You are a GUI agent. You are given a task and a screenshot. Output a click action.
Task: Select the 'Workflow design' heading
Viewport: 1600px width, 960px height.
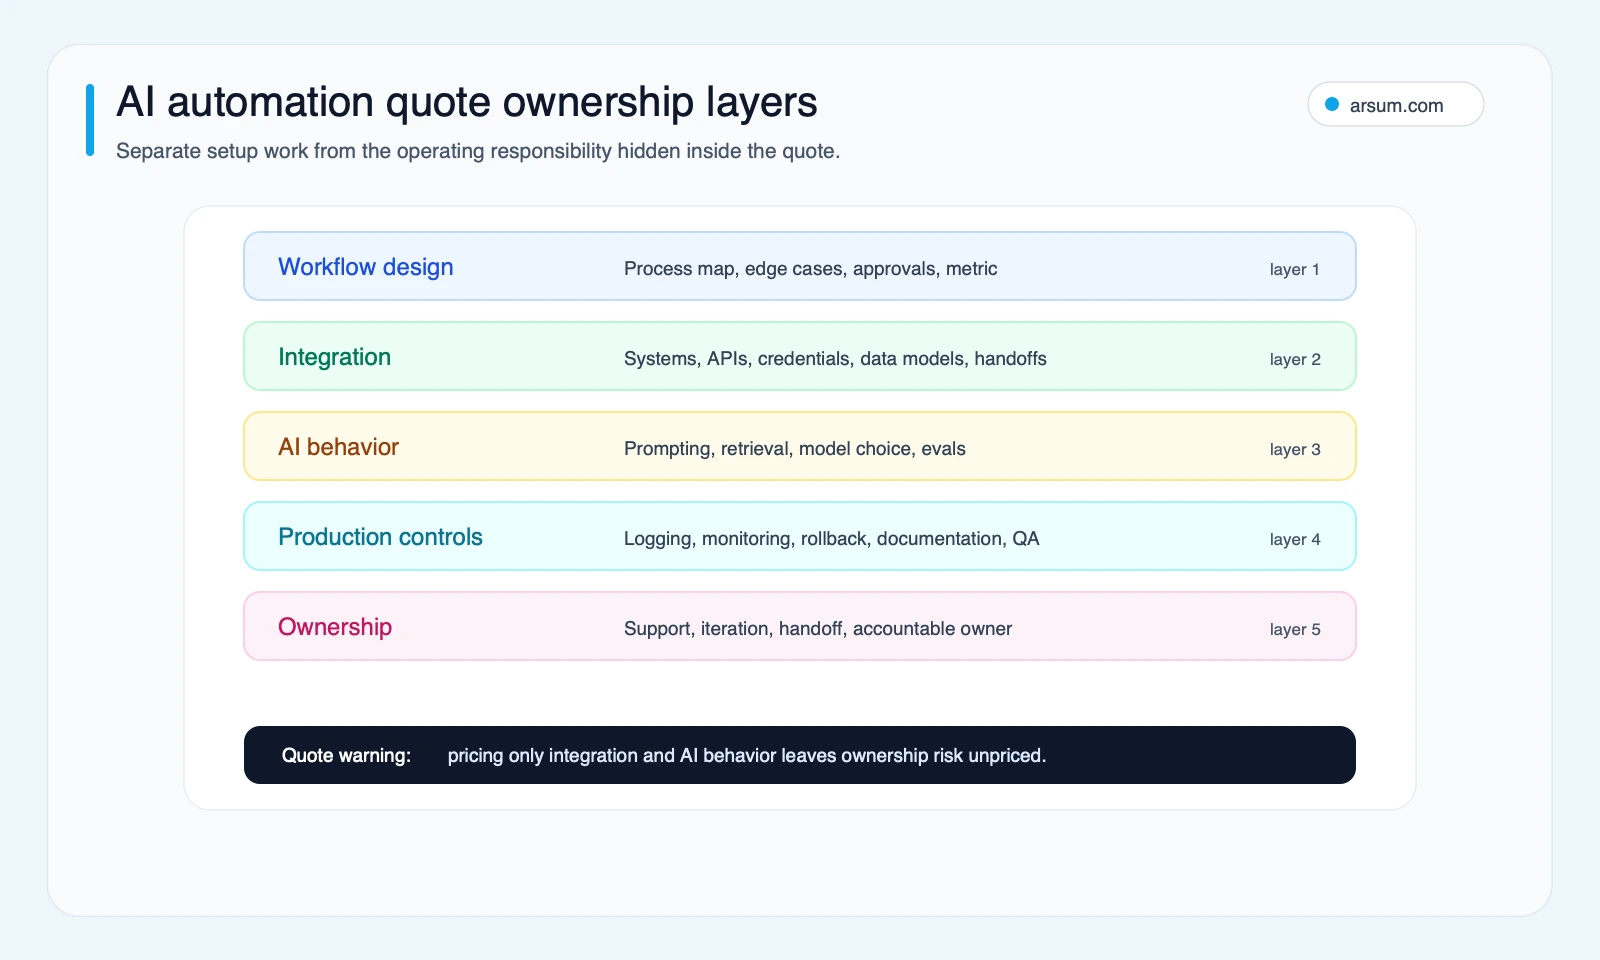tap(366, 267)
